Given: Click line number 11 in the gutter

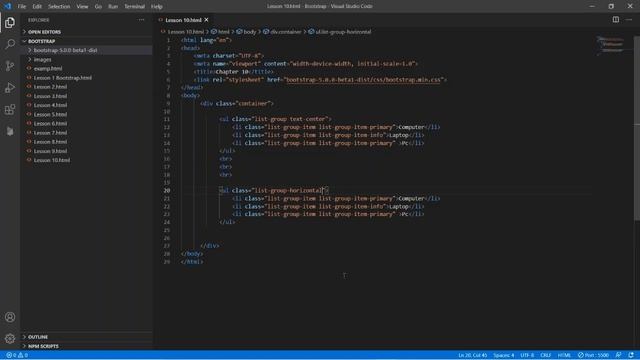Looking at the screenshot, I should click(167, 119).
